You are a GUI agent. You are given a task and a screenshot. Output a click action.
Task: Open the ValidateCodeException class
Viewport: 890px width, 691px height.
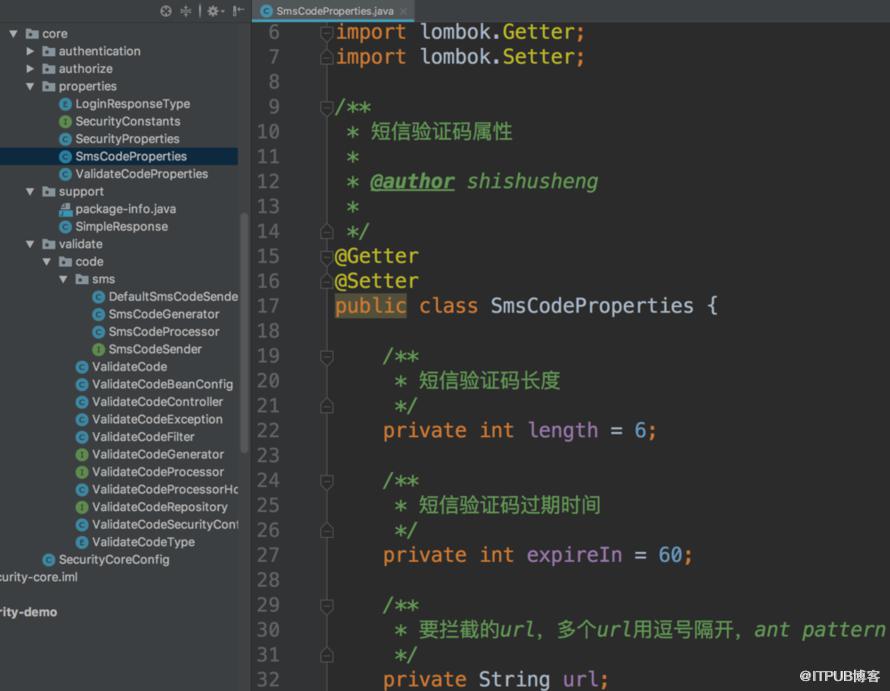(157, 420)
